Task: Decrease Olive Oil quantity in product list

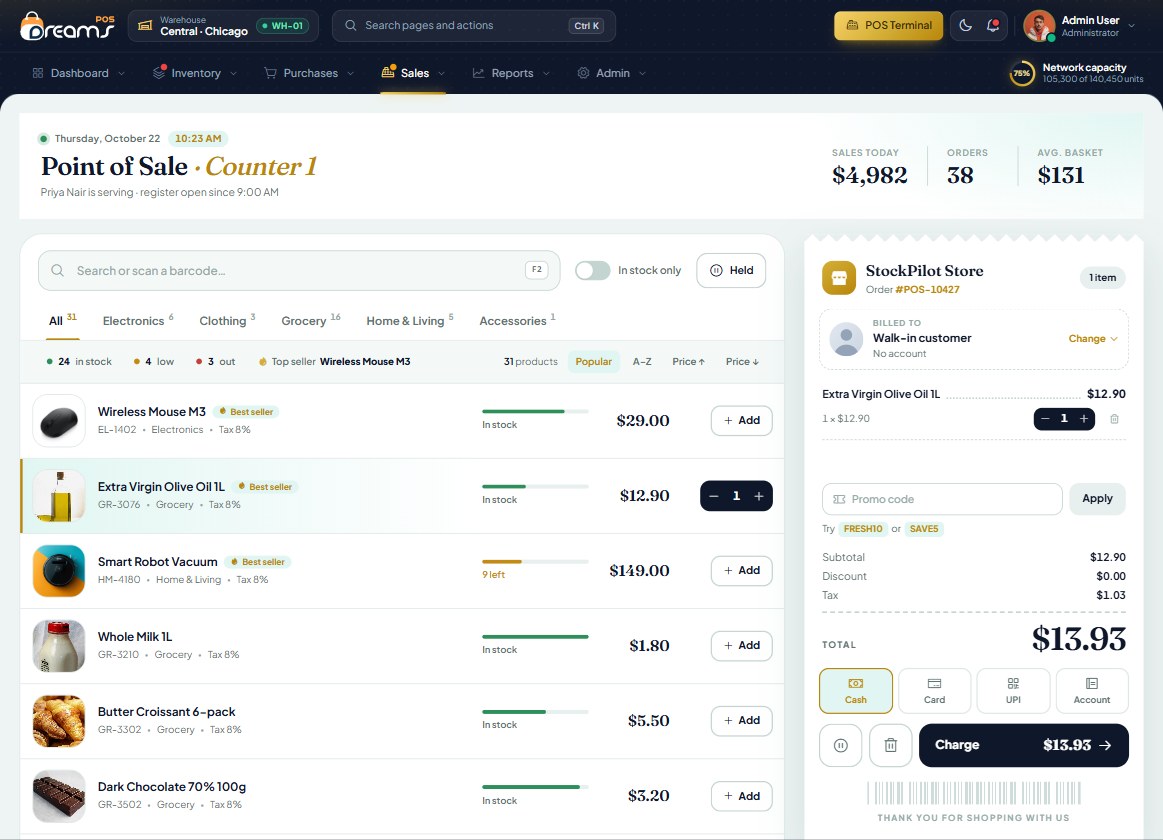Action: [714, 496]
